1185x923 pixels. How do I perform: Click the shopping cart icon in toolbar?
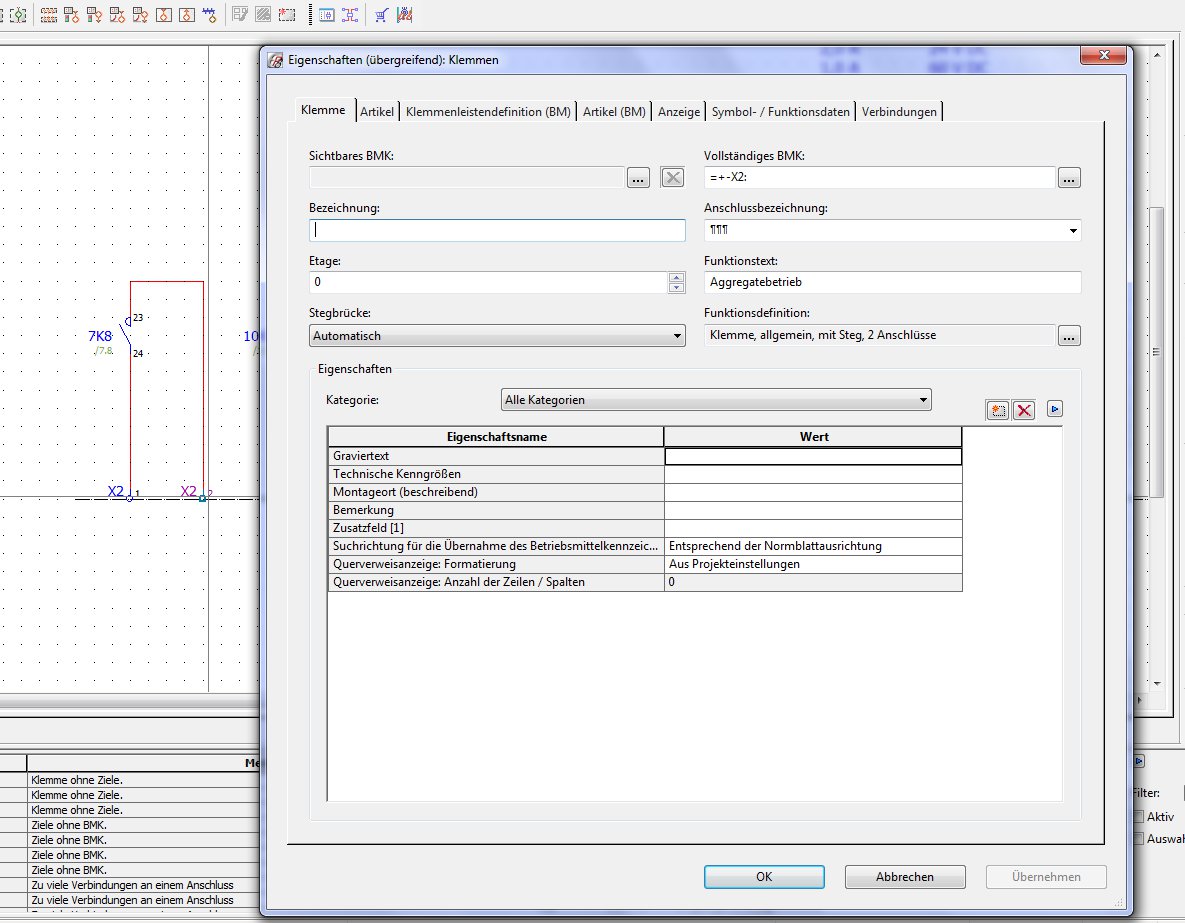(x=382, y=15)
